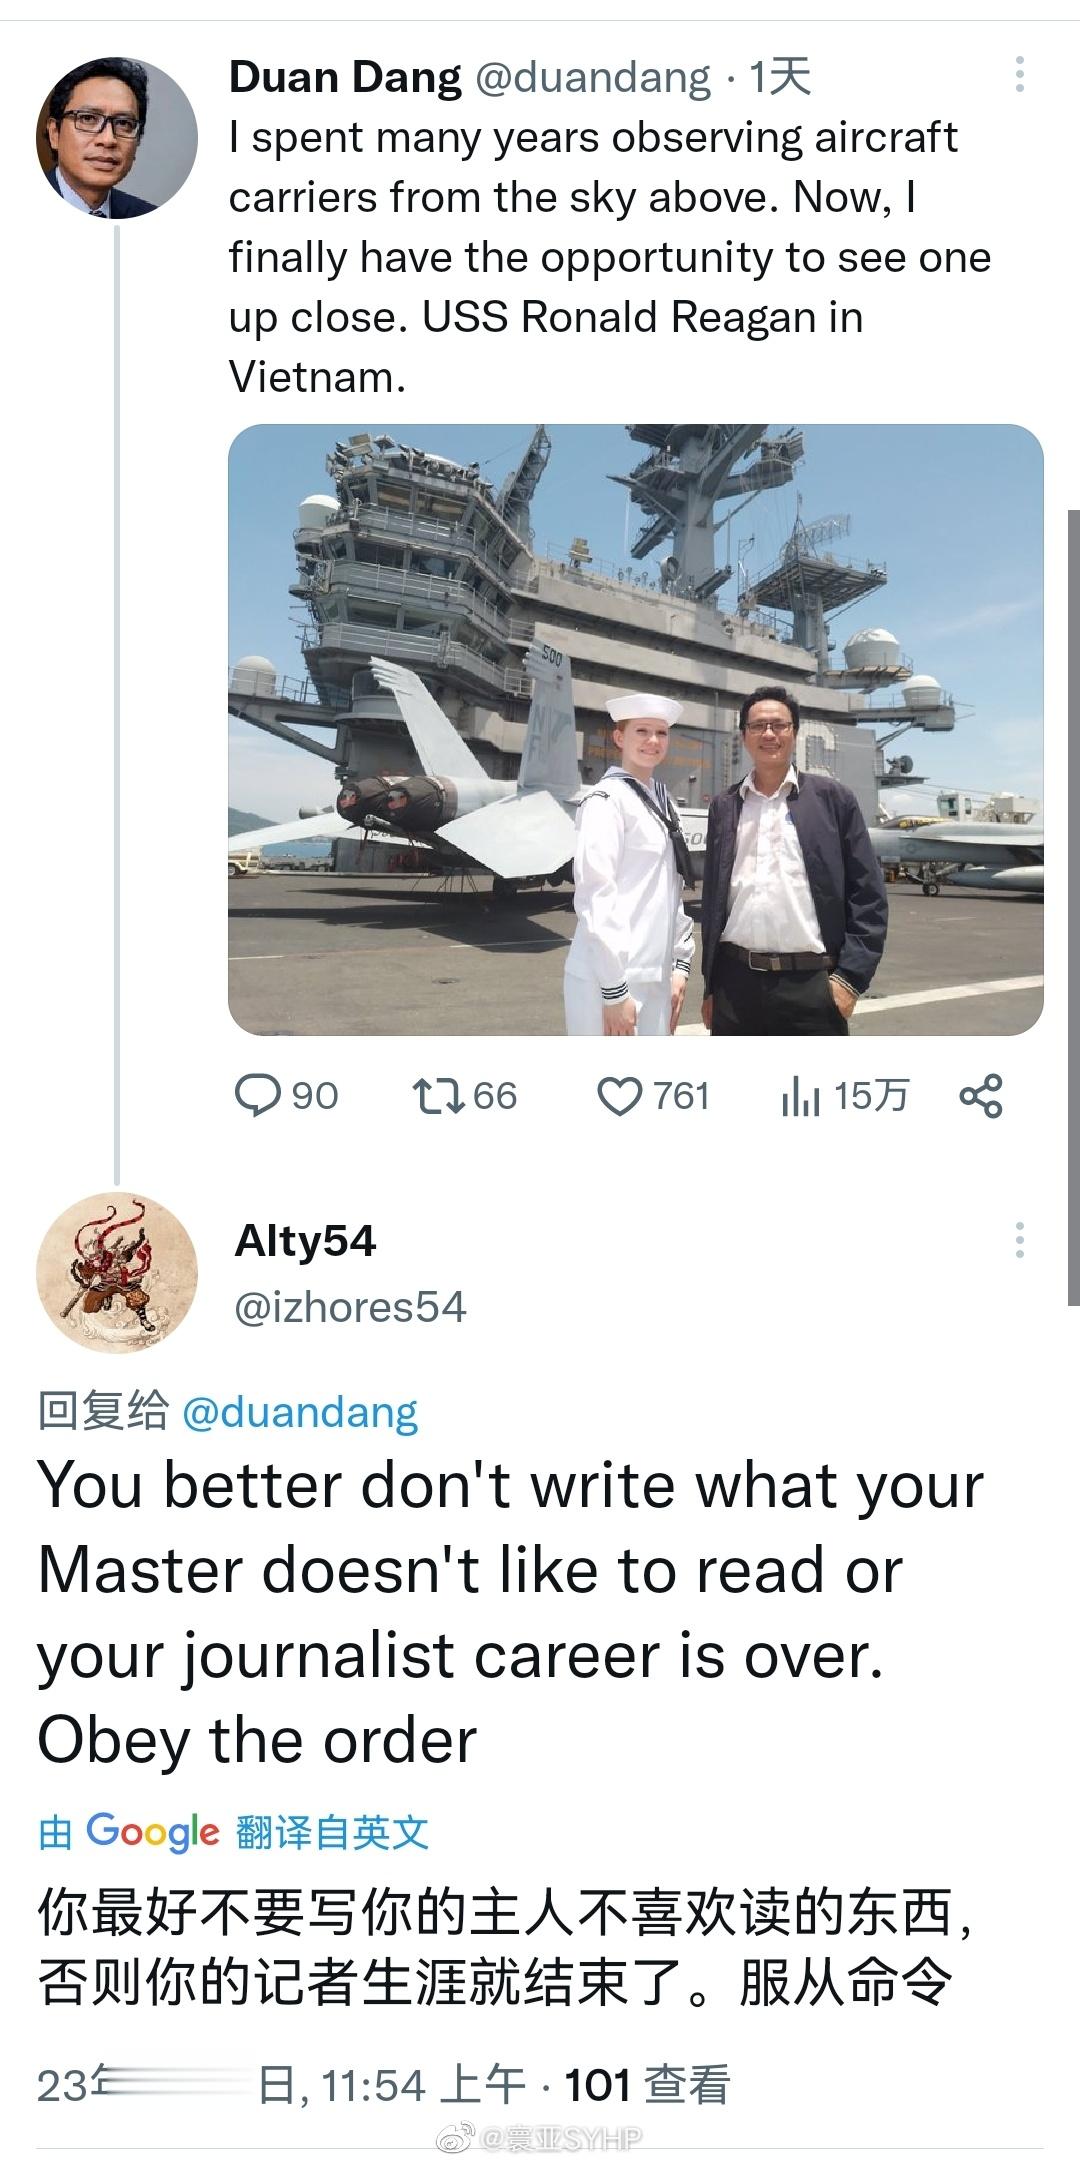Toggle Google translation label 翻译自英文
1080x2165 pixels.
pos(332,1833)
